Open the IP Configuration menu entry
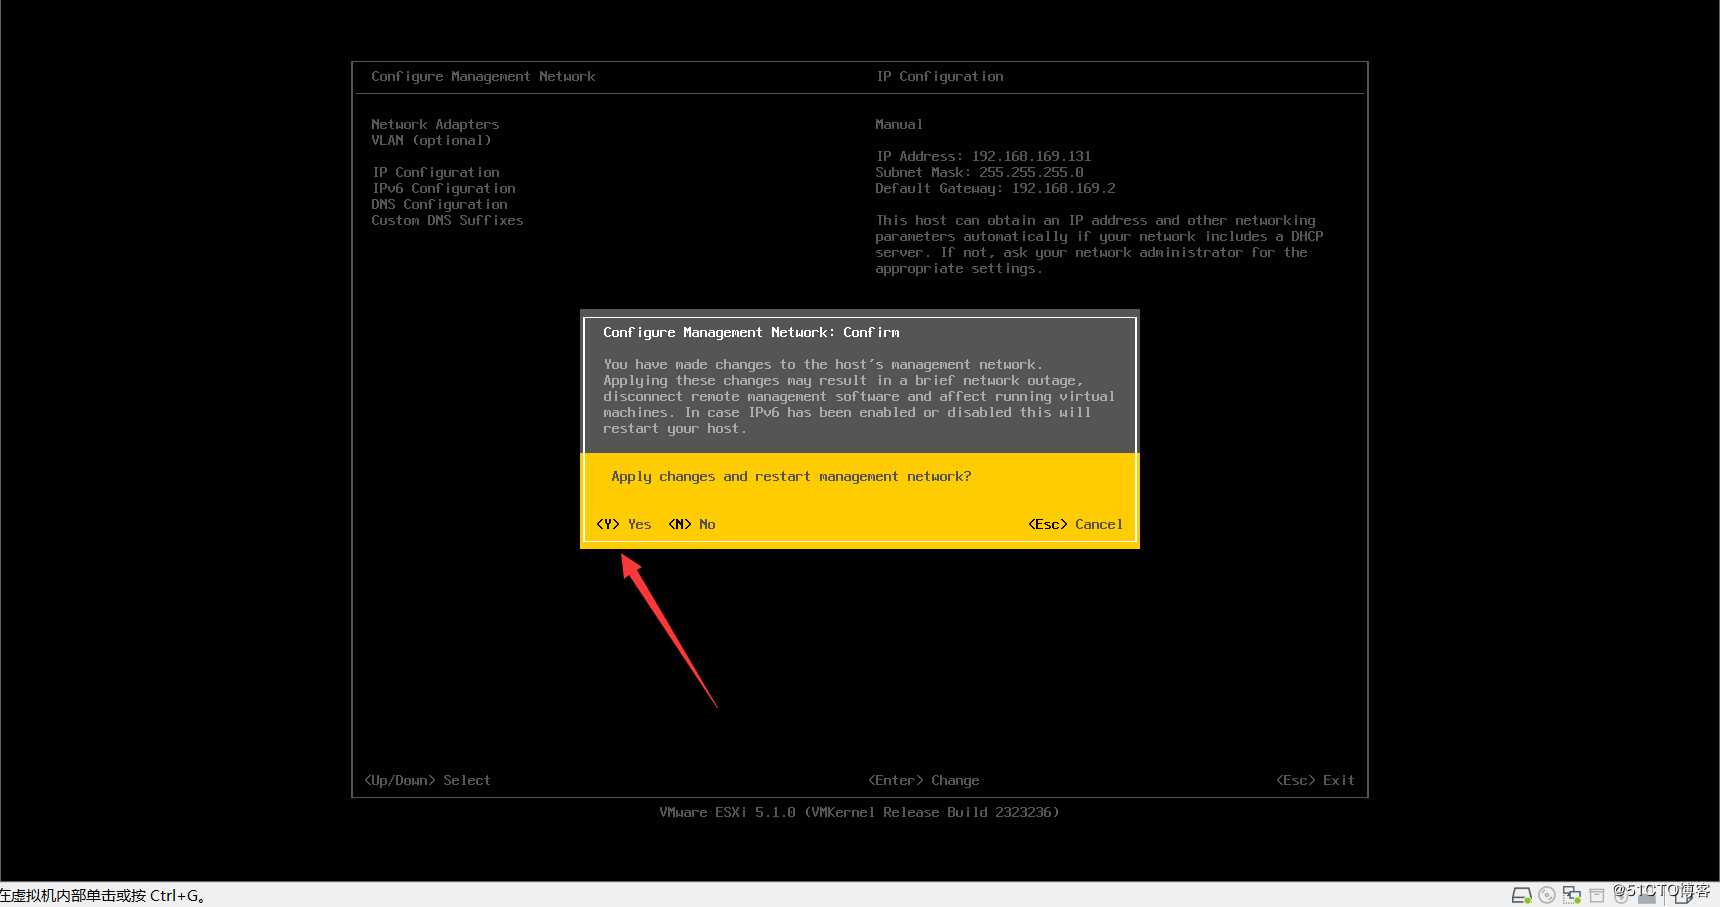 click(x=436, y=172)
